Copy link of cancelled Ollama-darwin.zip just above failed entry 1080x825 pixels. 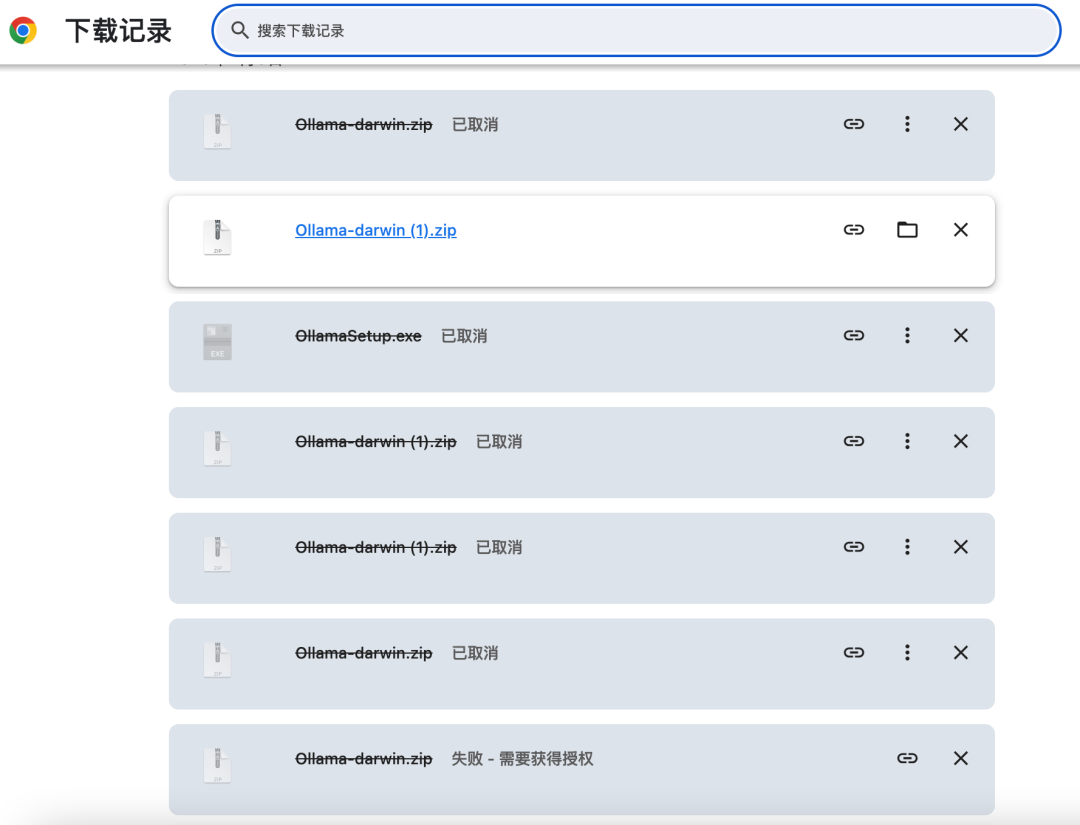point(853,653)
